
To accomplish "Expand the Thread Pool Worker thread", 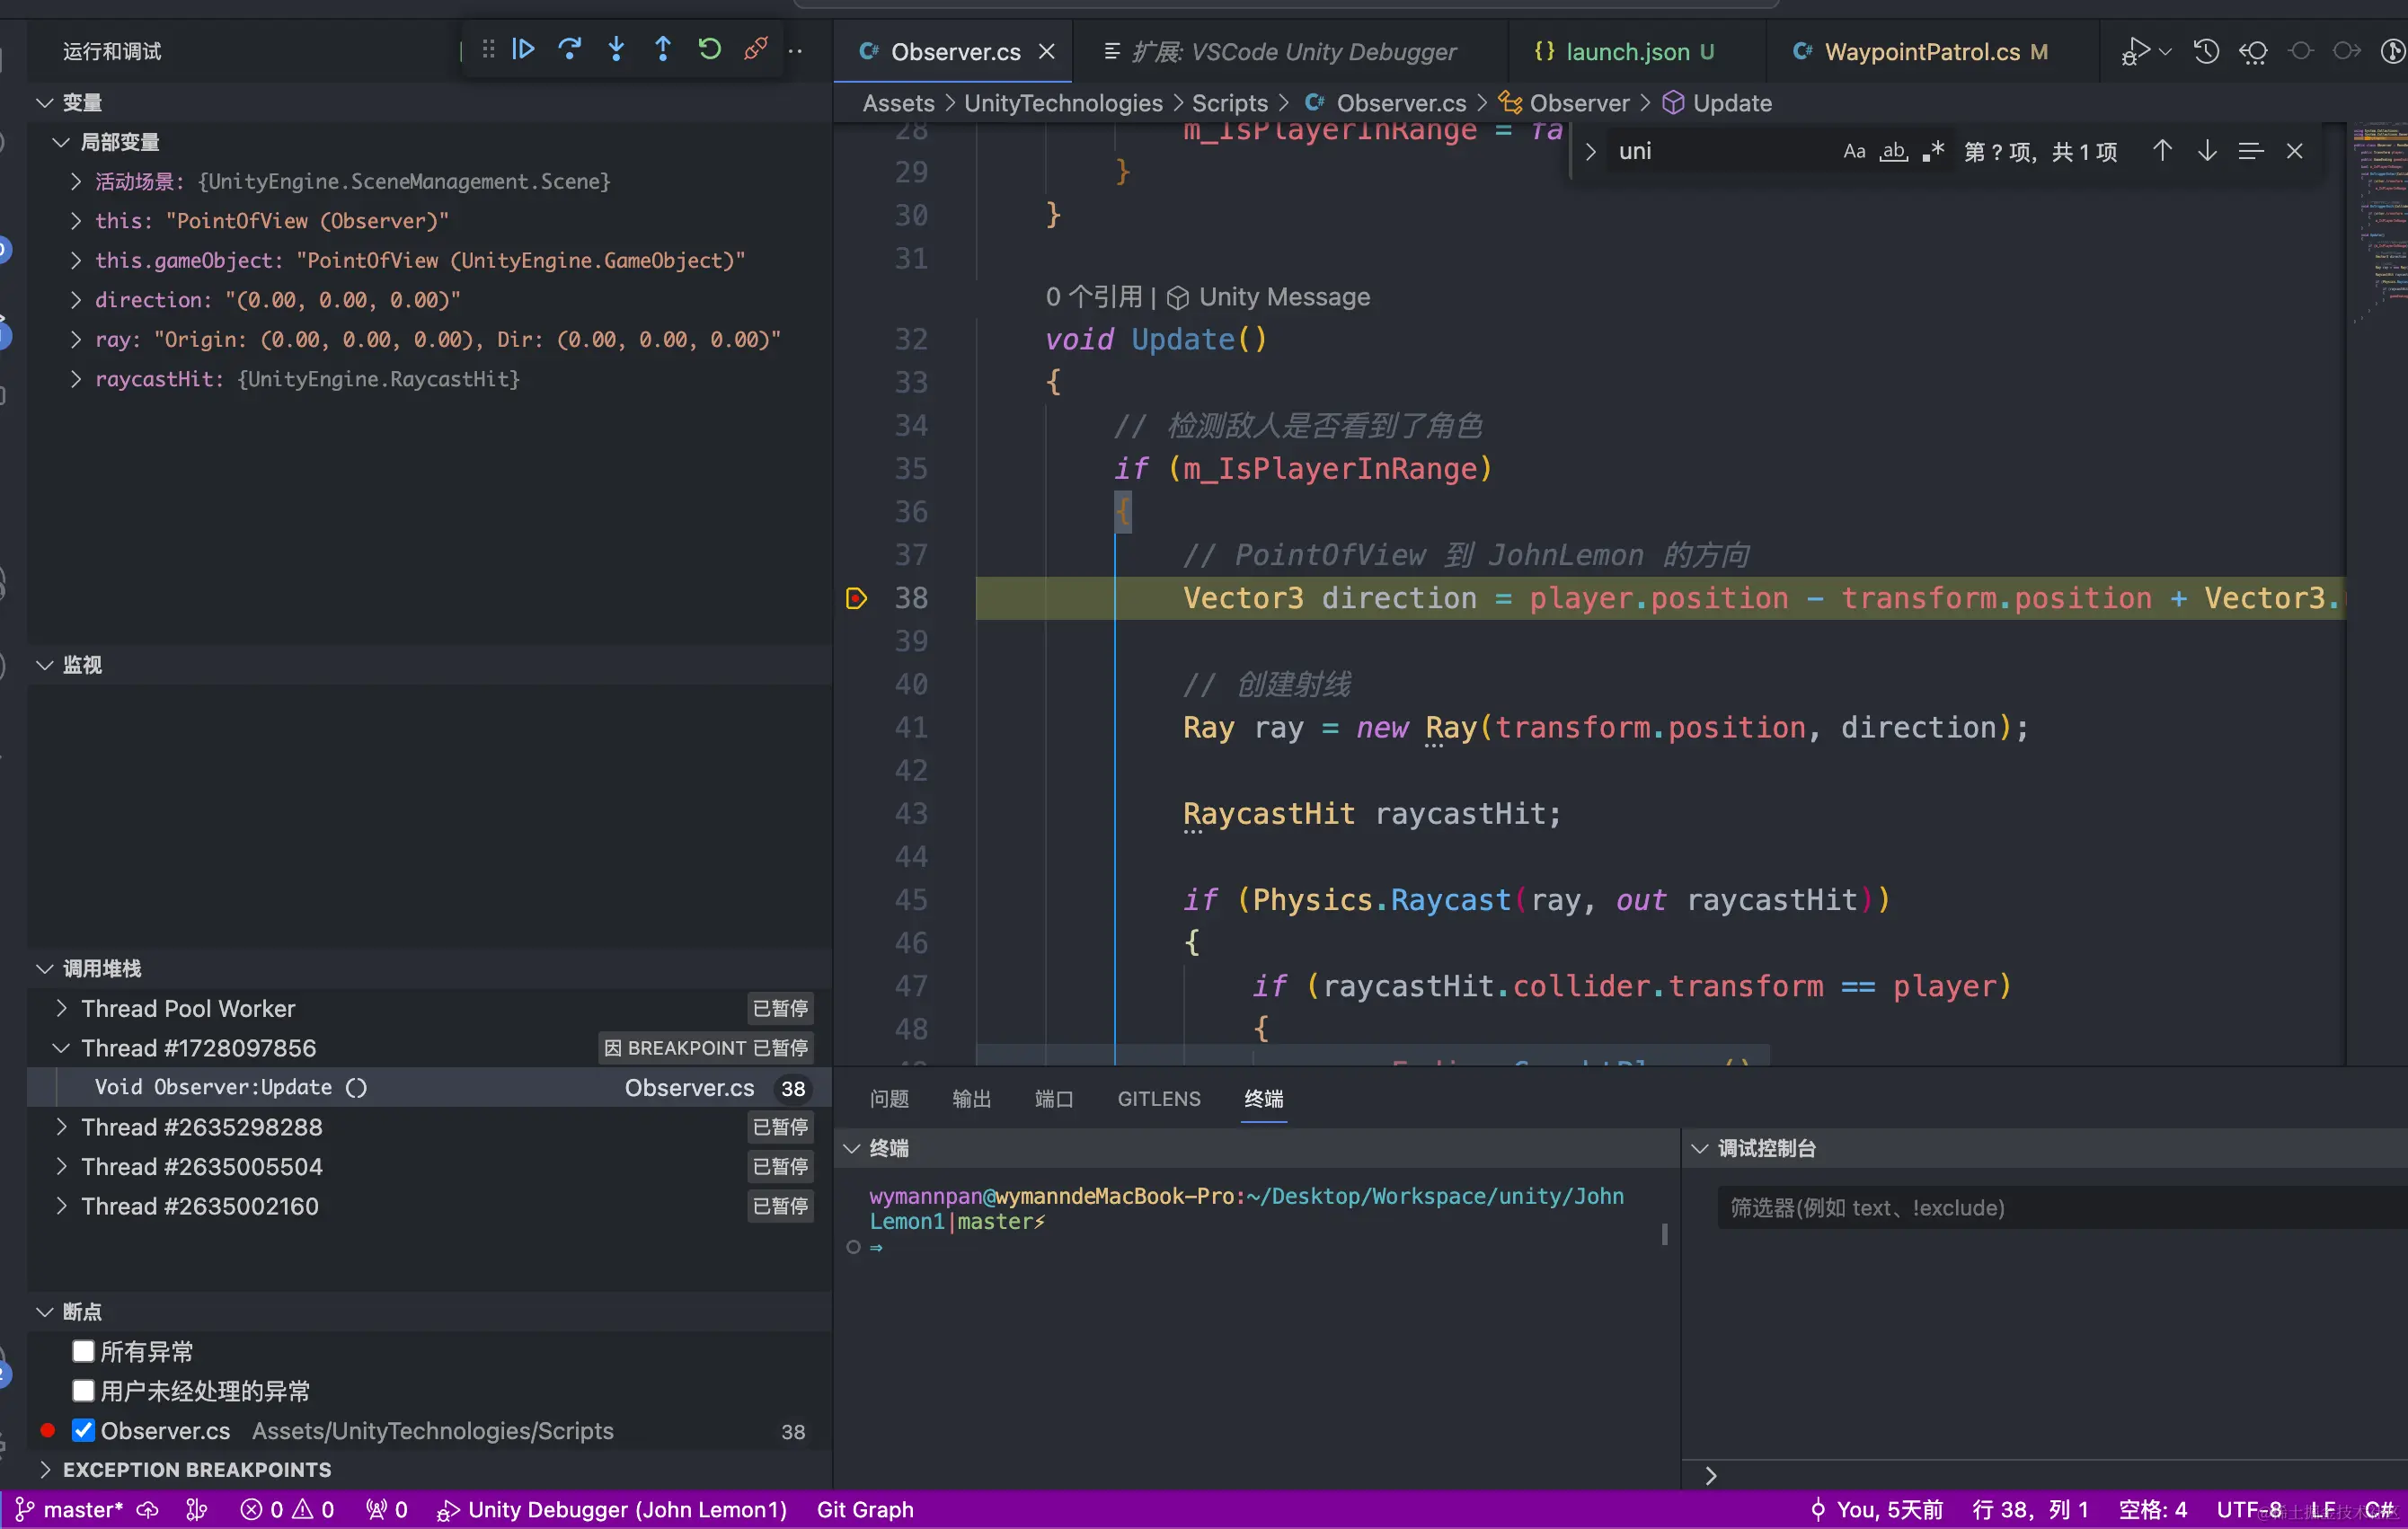I will [62, 1008].
